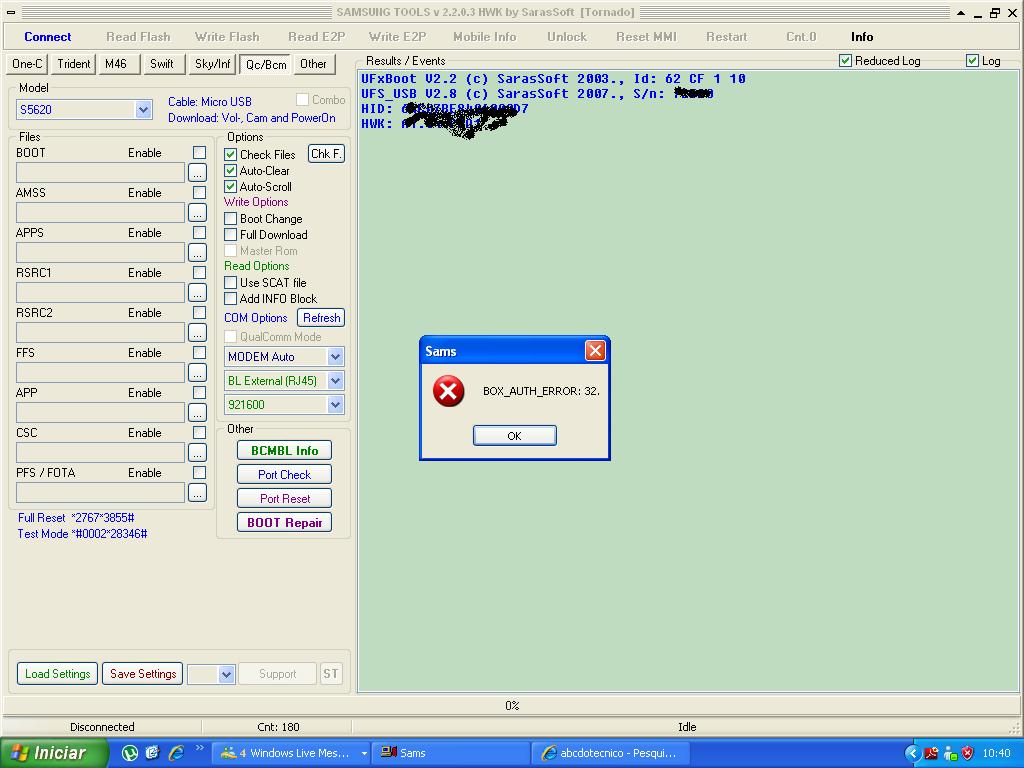
Task: Browse for PFS / FOTA file
Action: tap(197, 492)
